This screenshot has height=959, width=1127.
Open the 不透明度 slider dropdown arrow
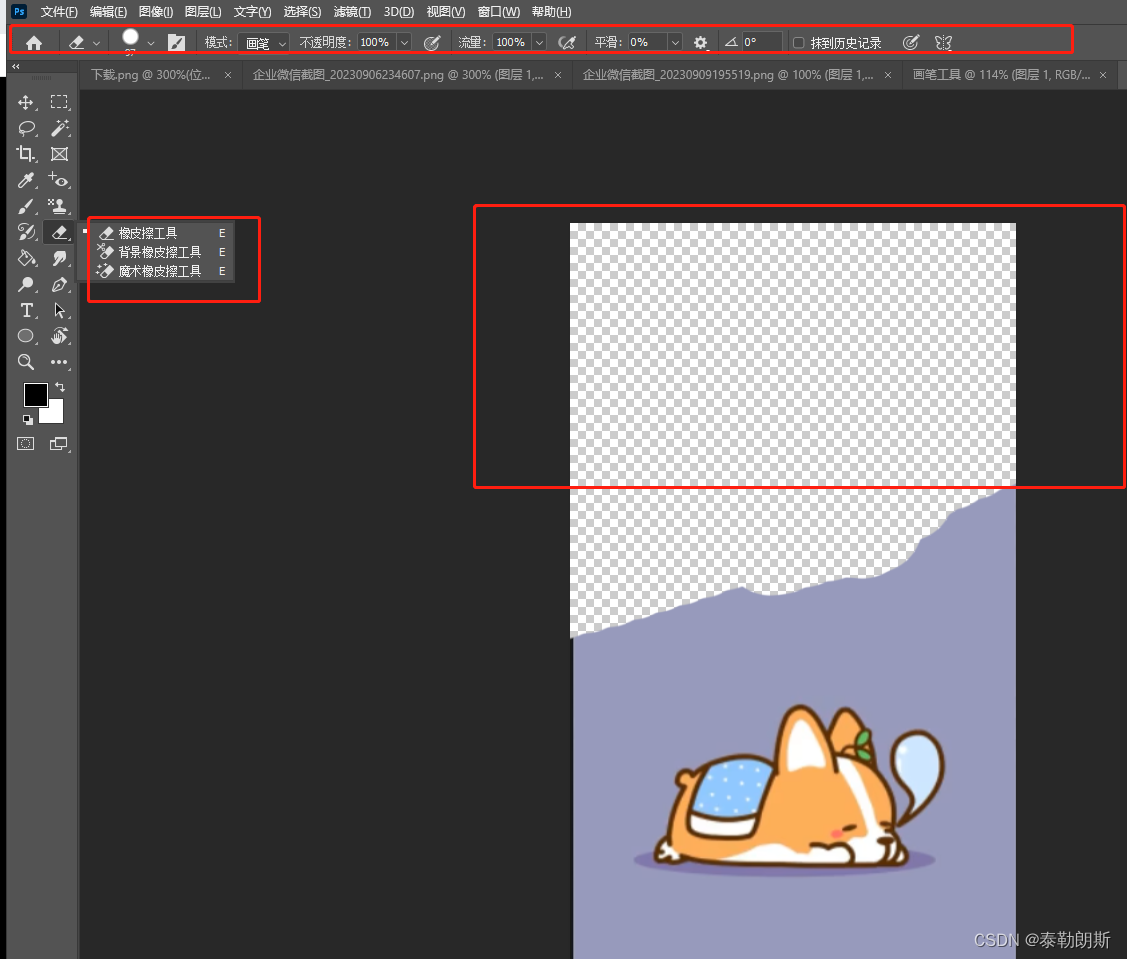(404, 43)
